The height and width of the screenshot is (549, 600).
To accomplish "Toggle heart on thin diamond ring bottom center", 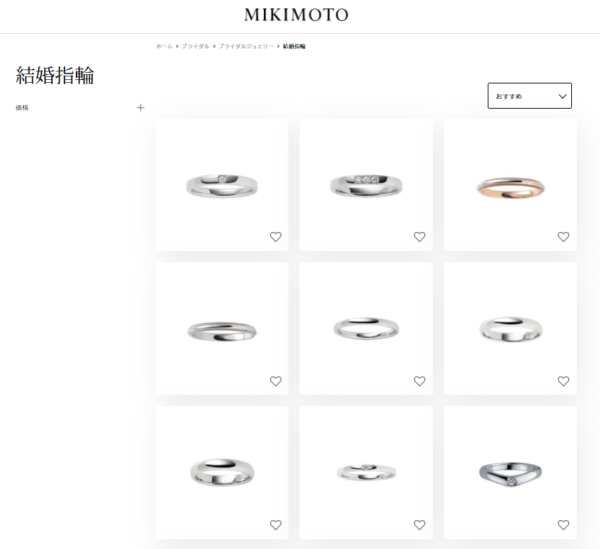I will coord(419,525).
